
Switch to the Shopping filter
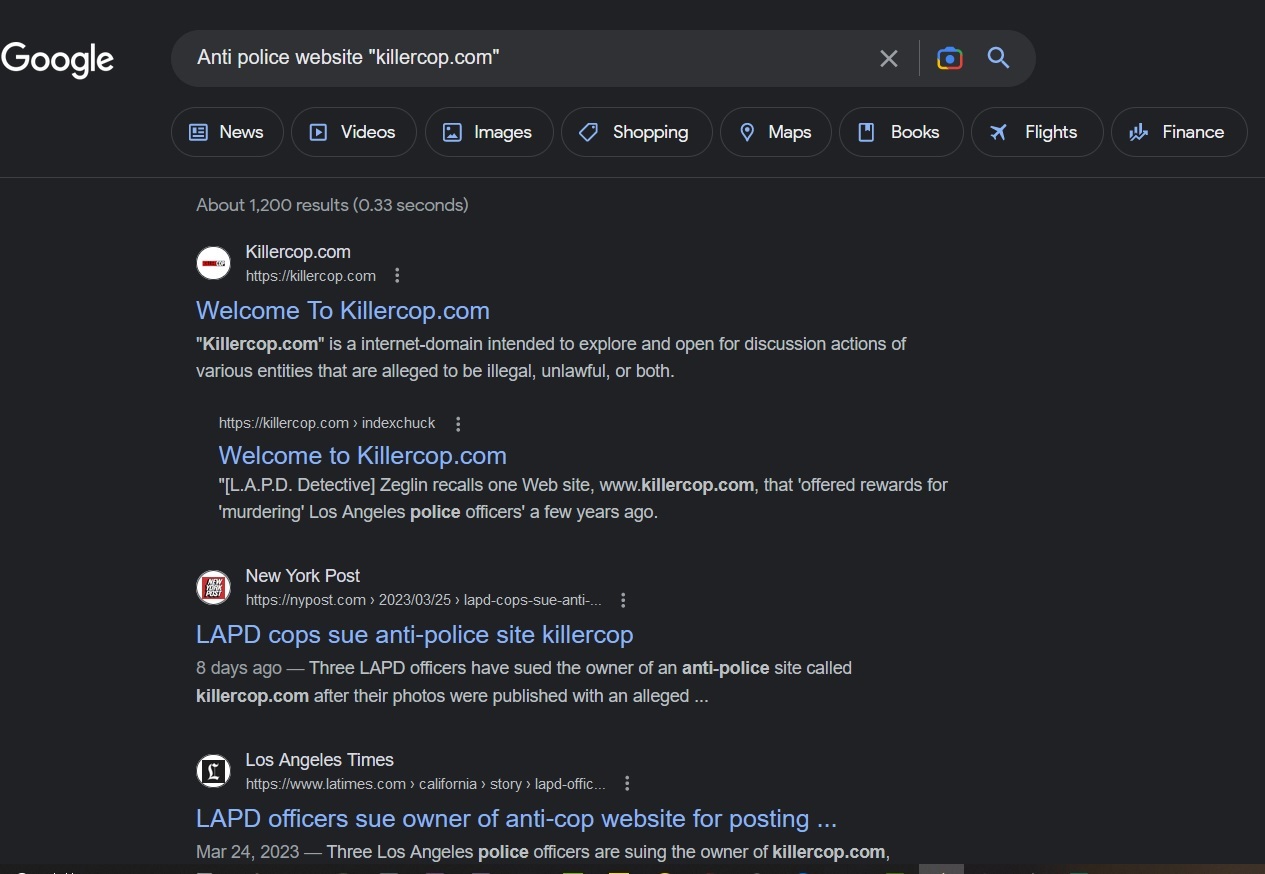click(x=636, y=132)
